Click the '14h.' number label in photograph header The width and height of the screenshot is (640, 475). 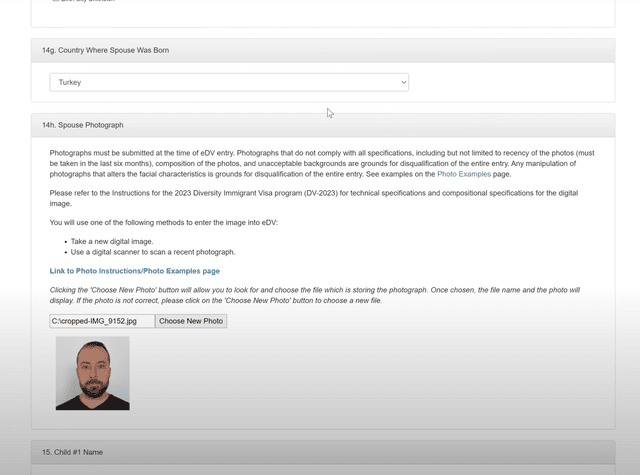coord(49,125)
